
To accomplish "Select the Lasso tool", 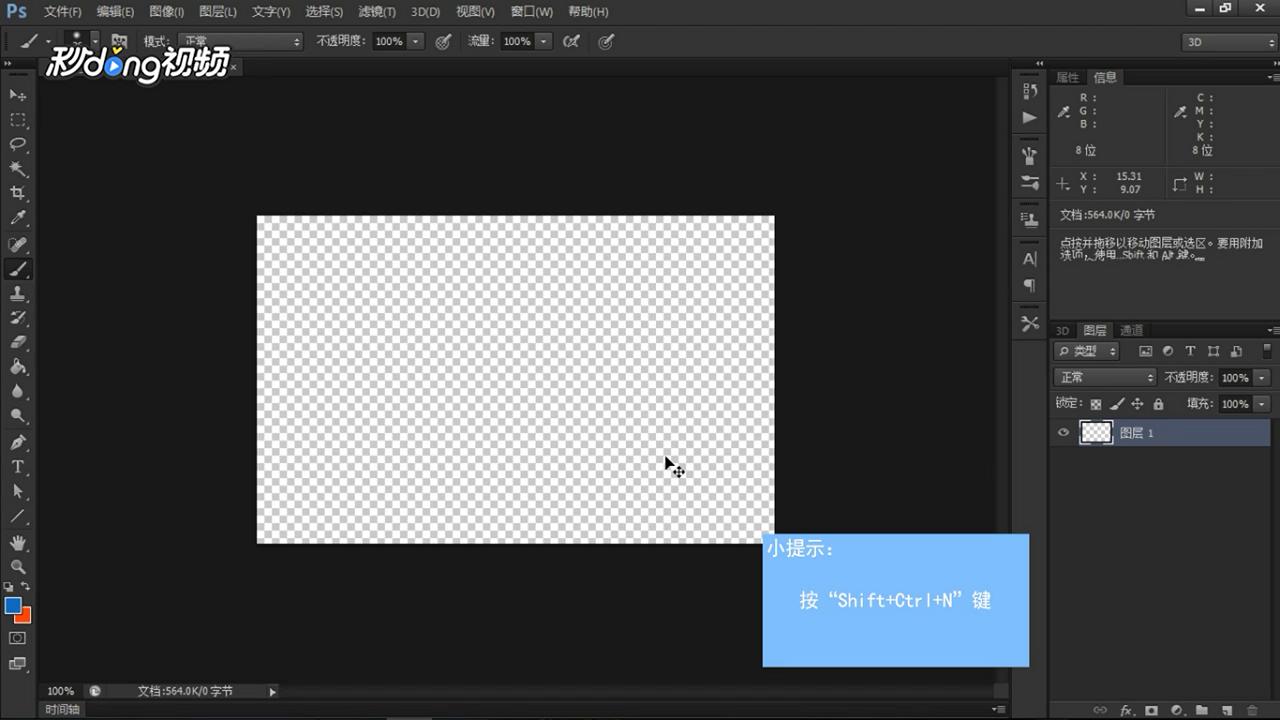I will tap(18, 144).
